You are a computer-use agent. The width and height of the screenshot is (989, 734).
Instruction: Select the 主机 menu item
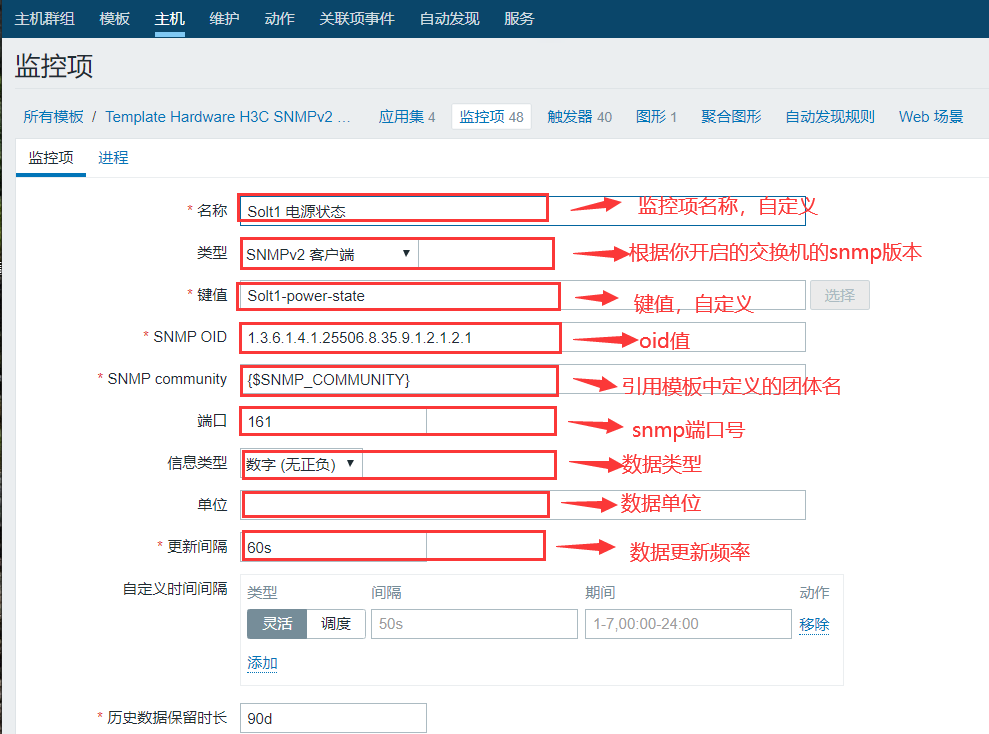pyautogui.click(x=170, y=19)
